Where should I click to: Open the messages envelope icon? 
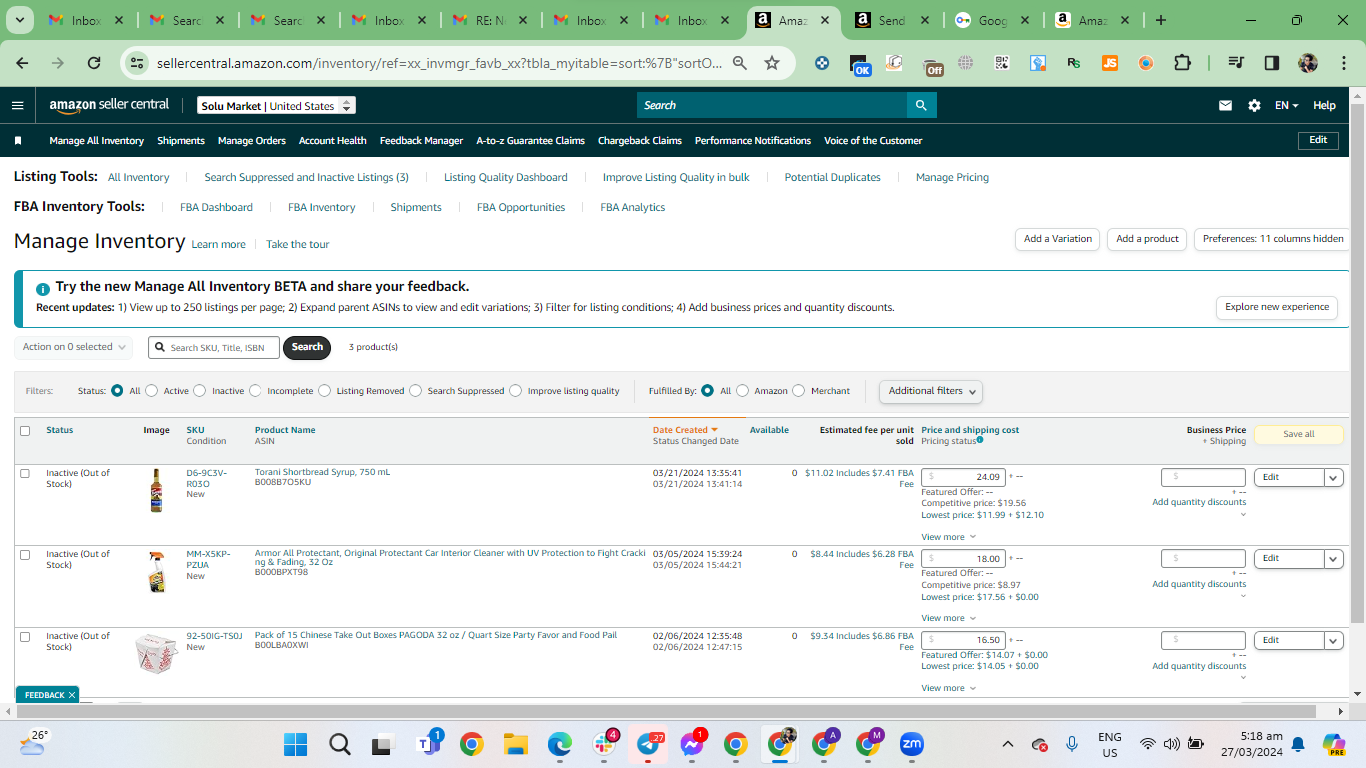[x=1225, y=105]
